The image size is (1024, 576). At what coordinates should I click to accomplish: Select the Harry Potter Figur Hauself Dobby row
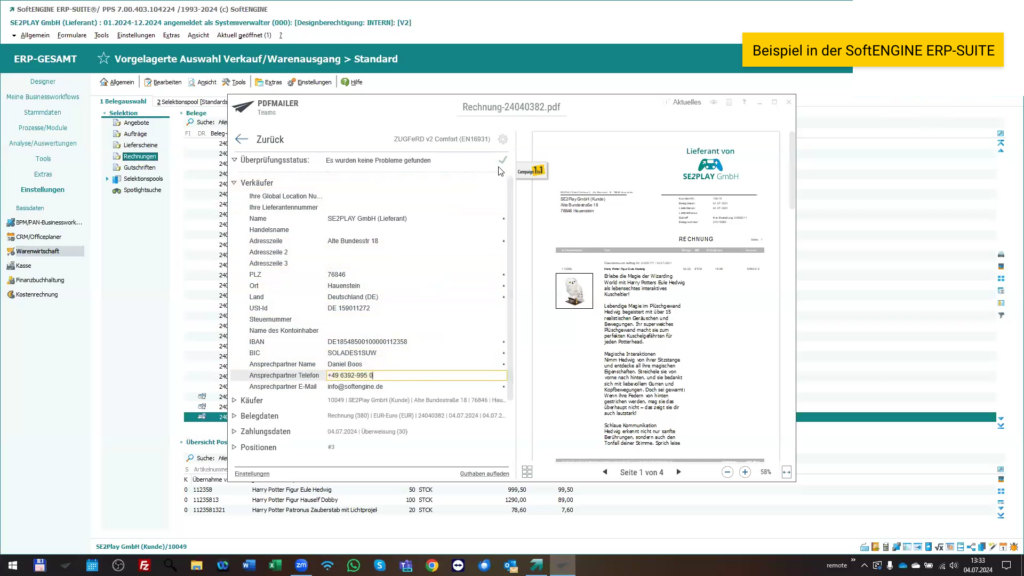point(379,500)
